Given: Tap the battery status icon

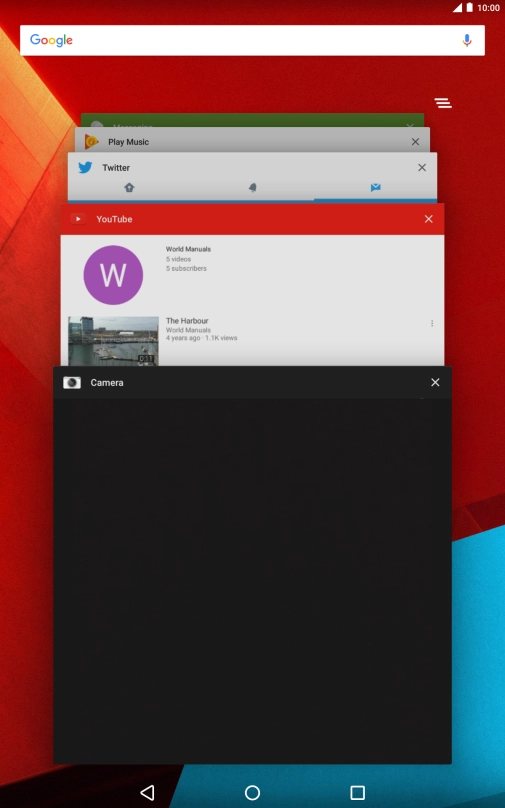Looking at the screenshot, I should [x=469, y=8].
